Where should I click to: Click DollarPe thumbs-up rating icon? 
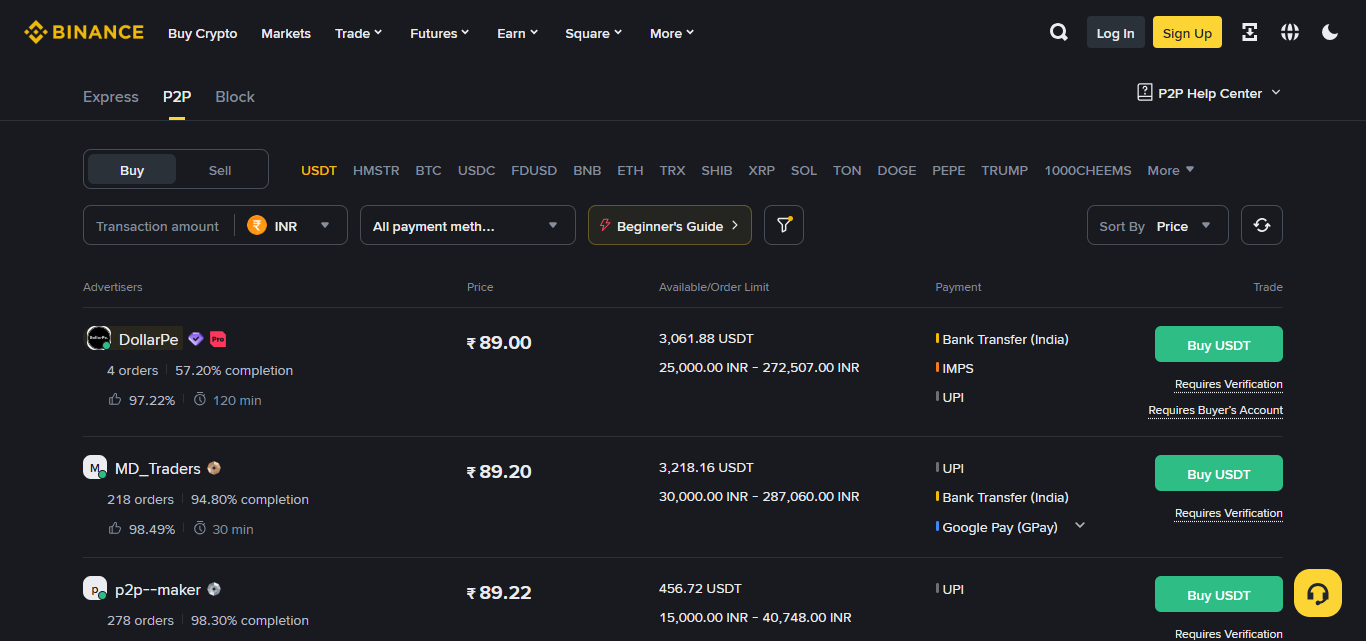click(115, 400)
